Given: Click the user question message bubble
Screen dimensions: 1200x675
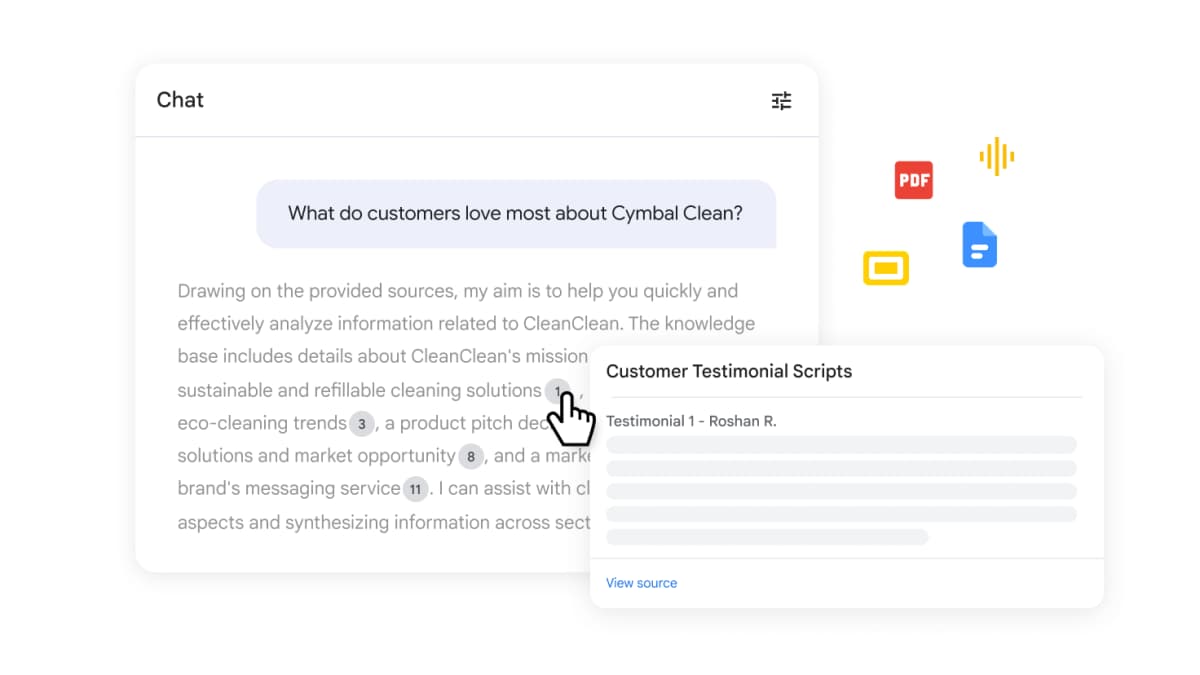Looking at the screenshot, I should [516, 213].
